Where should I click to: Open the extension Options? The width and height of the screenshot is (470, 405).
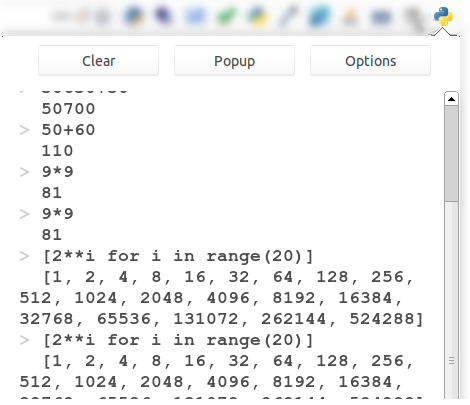pyautogui.click(x=370, y=61)
